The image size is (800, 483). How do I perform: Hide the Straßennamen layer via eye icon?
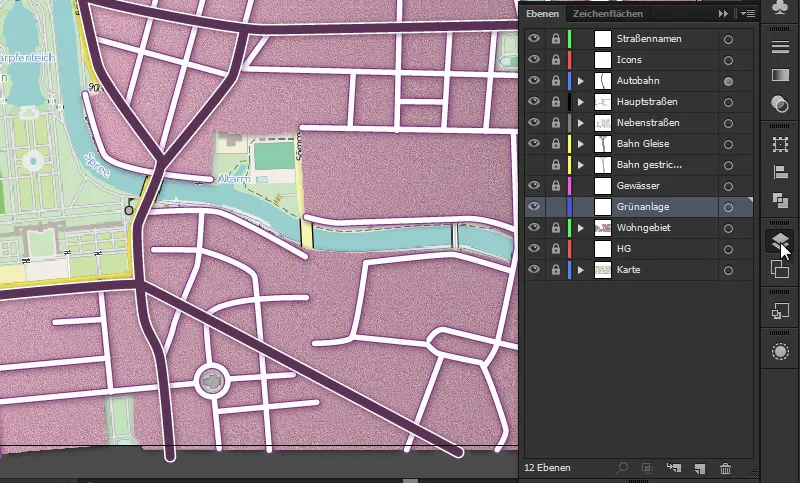click(534, 38)
